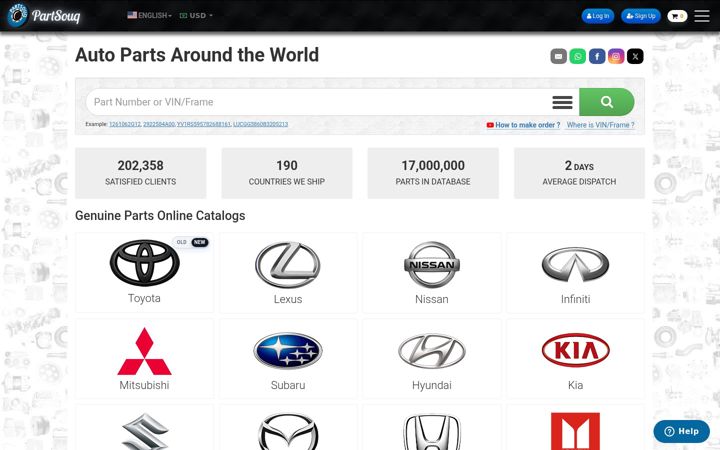Click the 202,358 Satisfied Clients stat
Screen dimensions: 720x450
pyautogui.click(x=141, y=173)
